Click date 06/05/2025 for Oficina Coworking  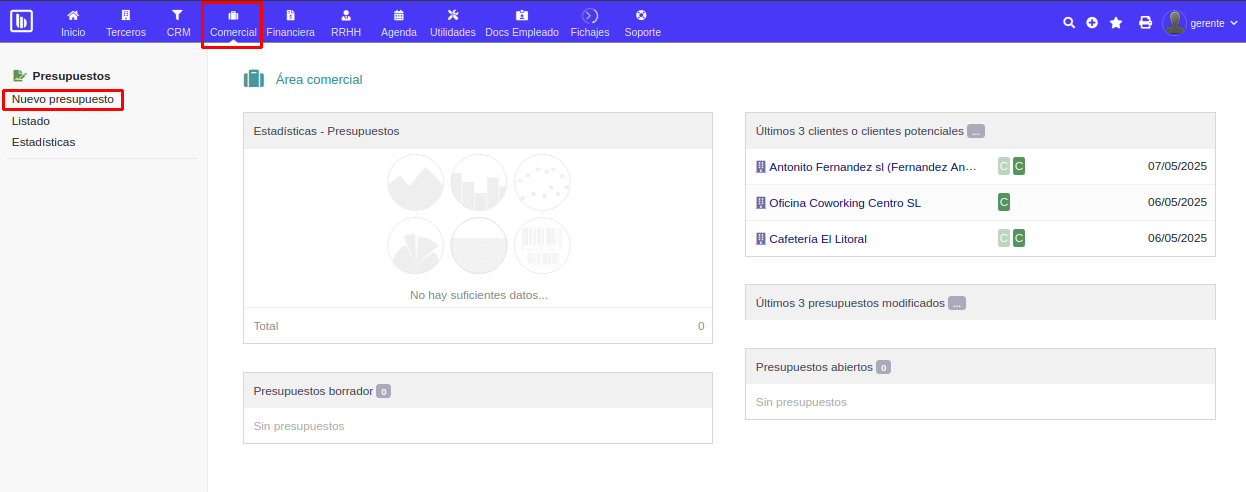coord(1177,202)
